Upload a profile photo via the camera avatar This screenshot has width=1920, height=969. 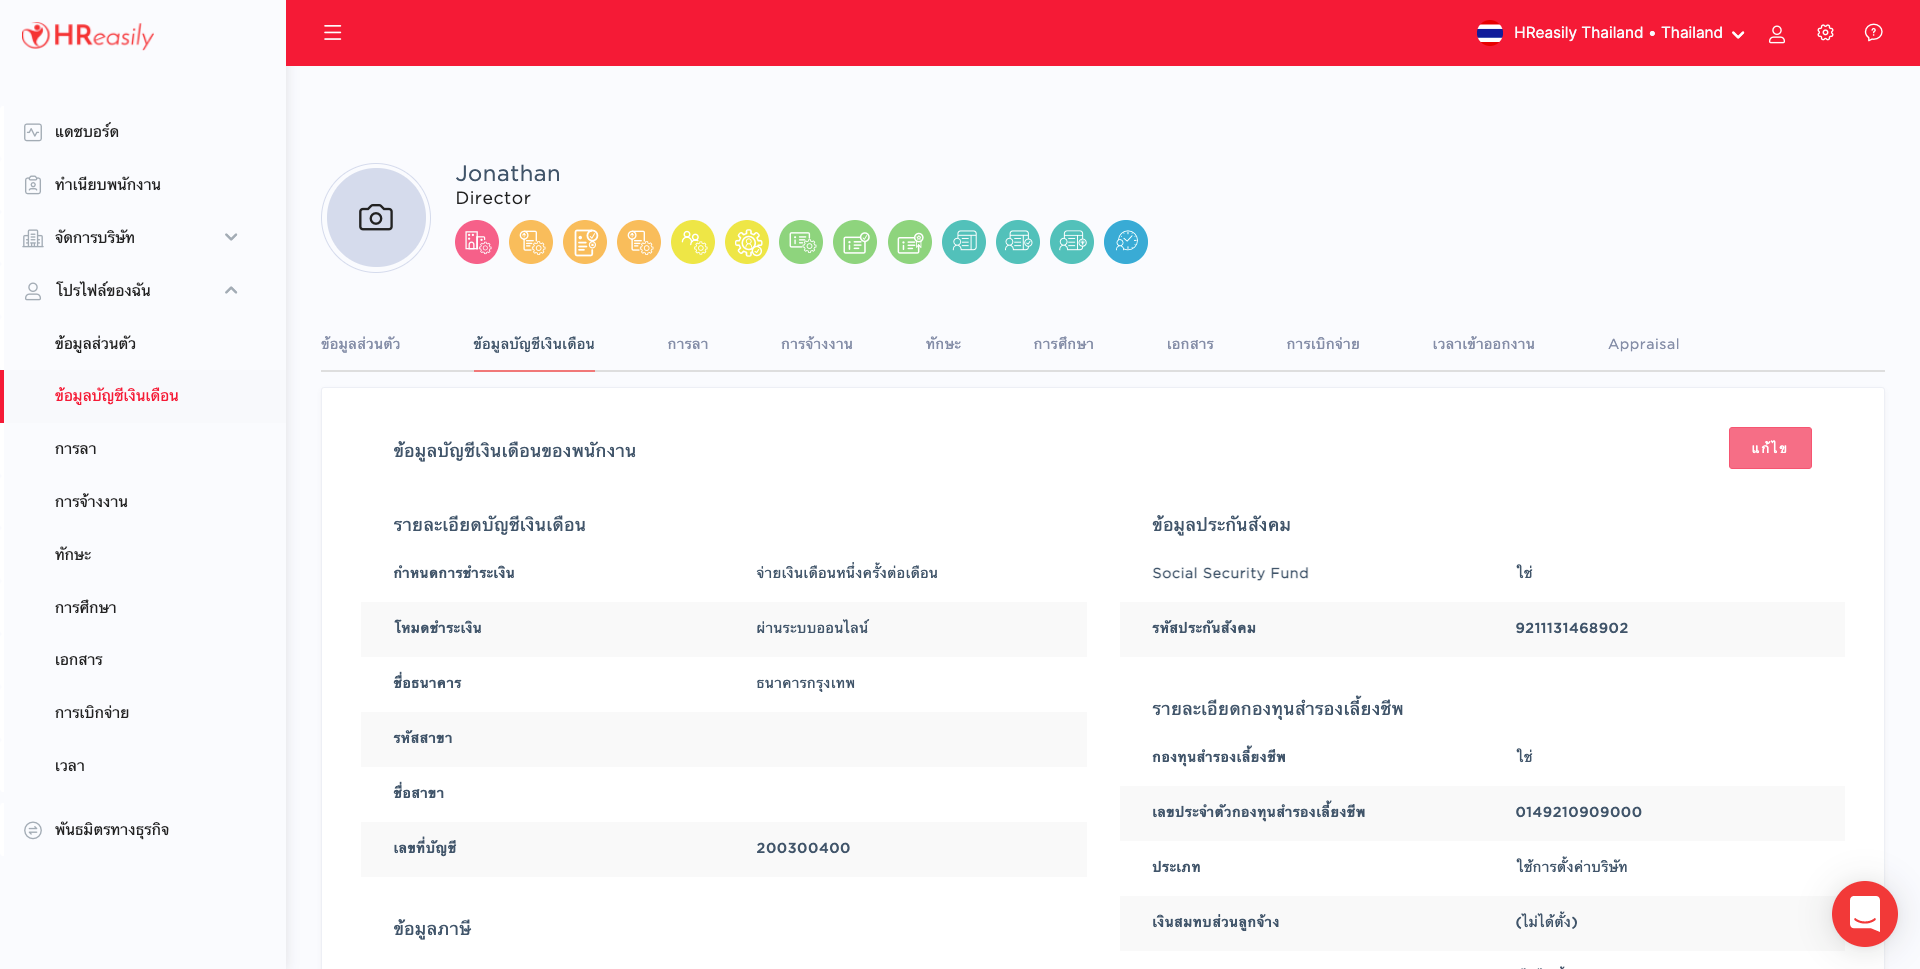[376, 218]
